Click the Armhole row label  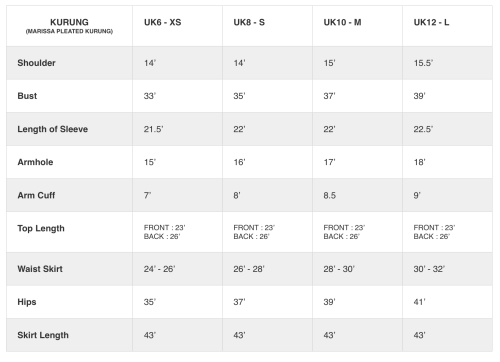(35, 162)
